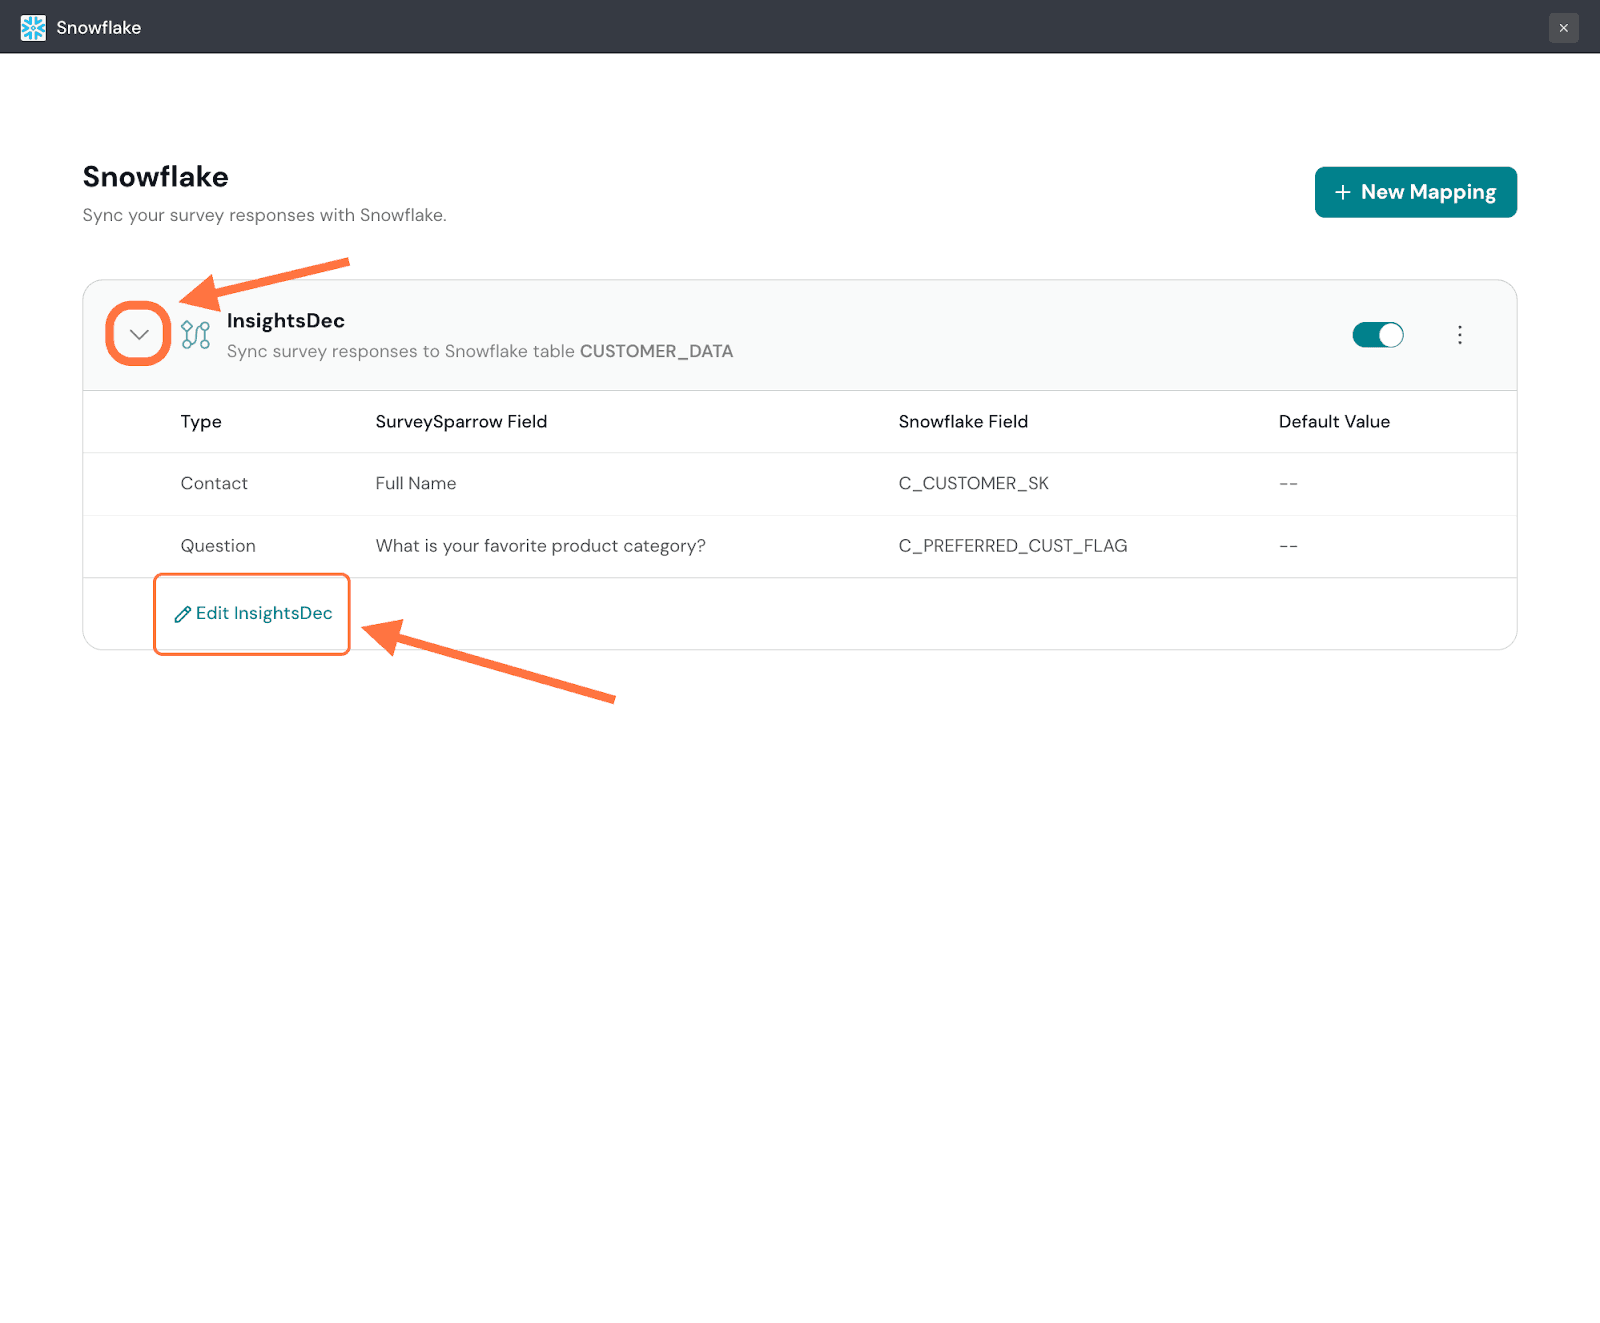Open the Edit InsightsDec link text
The width and height of the screenshot is (1600, 1323).
[264, 613]
